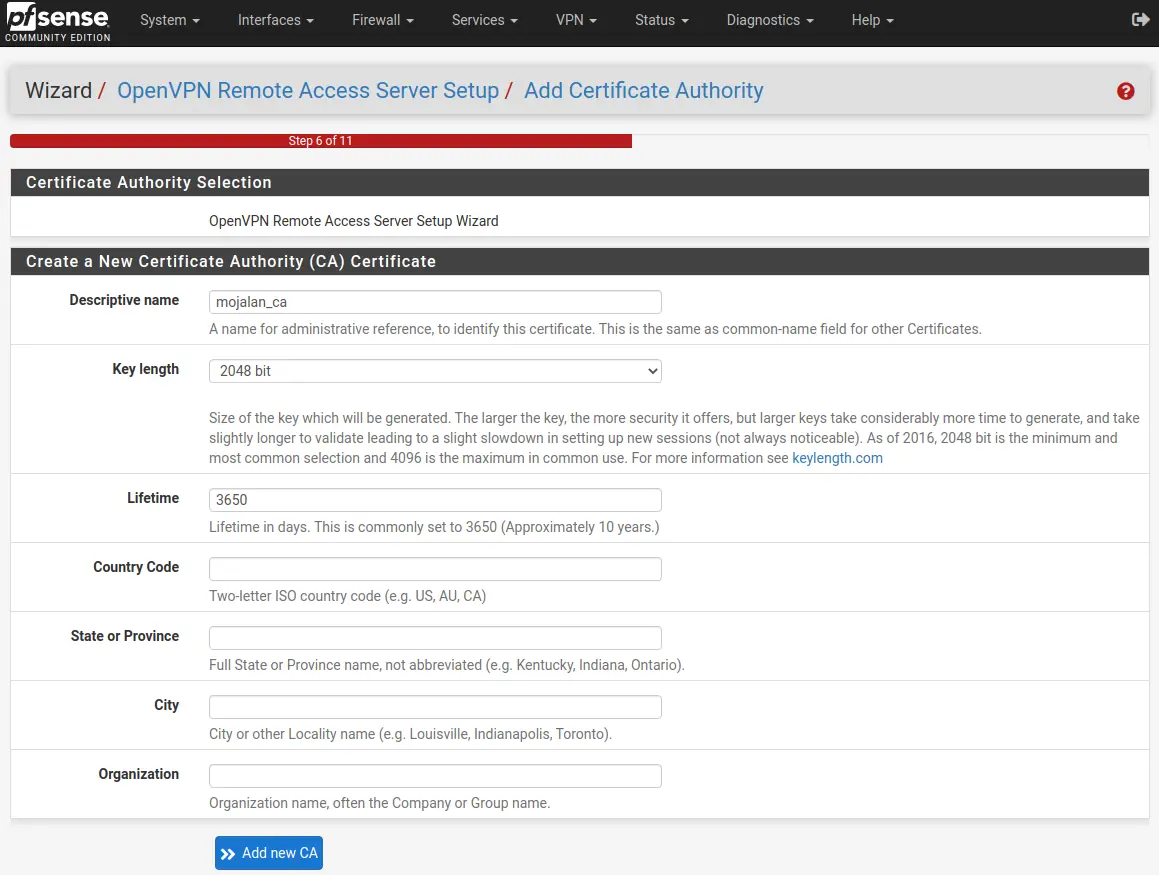Screen dimensions: 1159x875
Task: Click the OpenVPN Remote Access Server Setup Wizard text
Action: coord(353,221)
